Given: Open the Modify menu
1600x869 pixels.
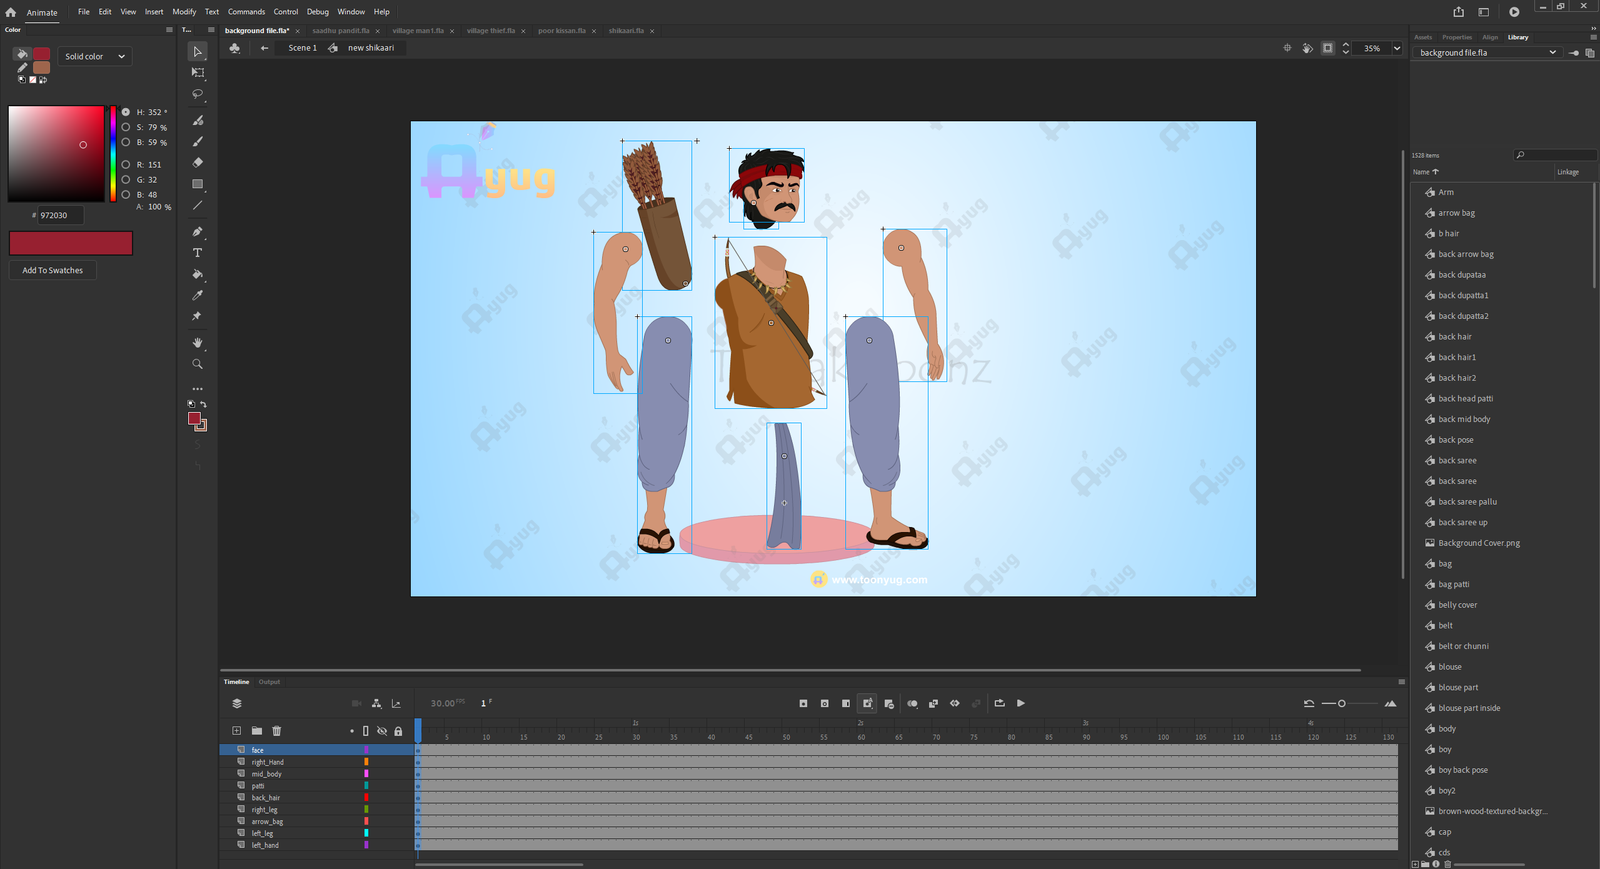Looking at the screenshot, I should (x=184, y=12).
